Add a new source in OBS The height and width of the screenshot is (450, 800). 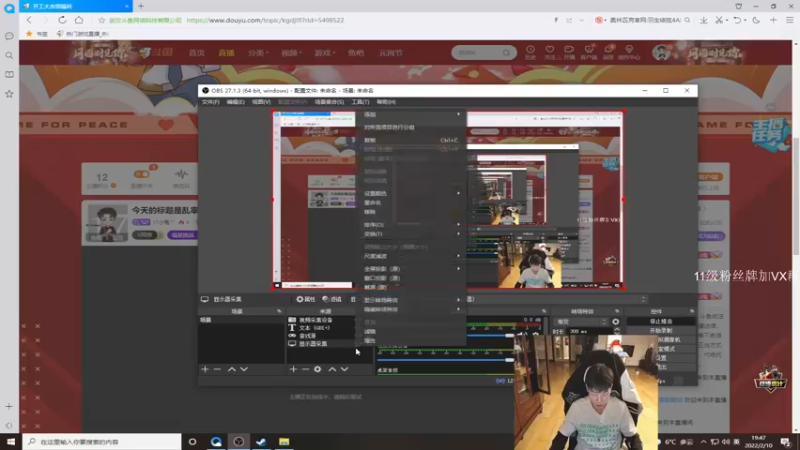[293, 369]
